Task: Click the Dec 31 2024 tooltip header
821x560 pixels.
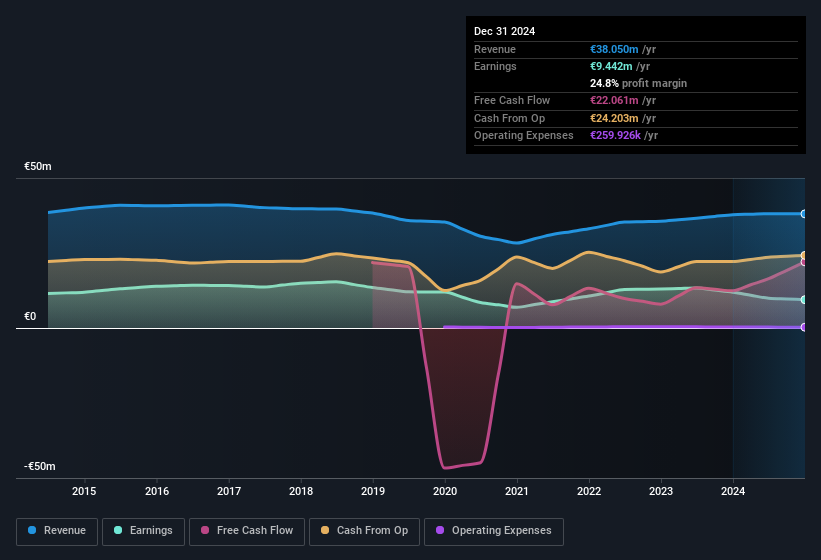Action: click(x=505, y=31)
